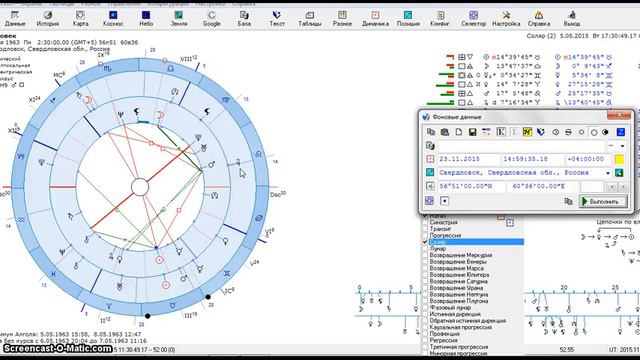This screenshot has width=640, height=360.
Task: Click paste icon in Фоновые данные toolbar
Action: point(445,132)
